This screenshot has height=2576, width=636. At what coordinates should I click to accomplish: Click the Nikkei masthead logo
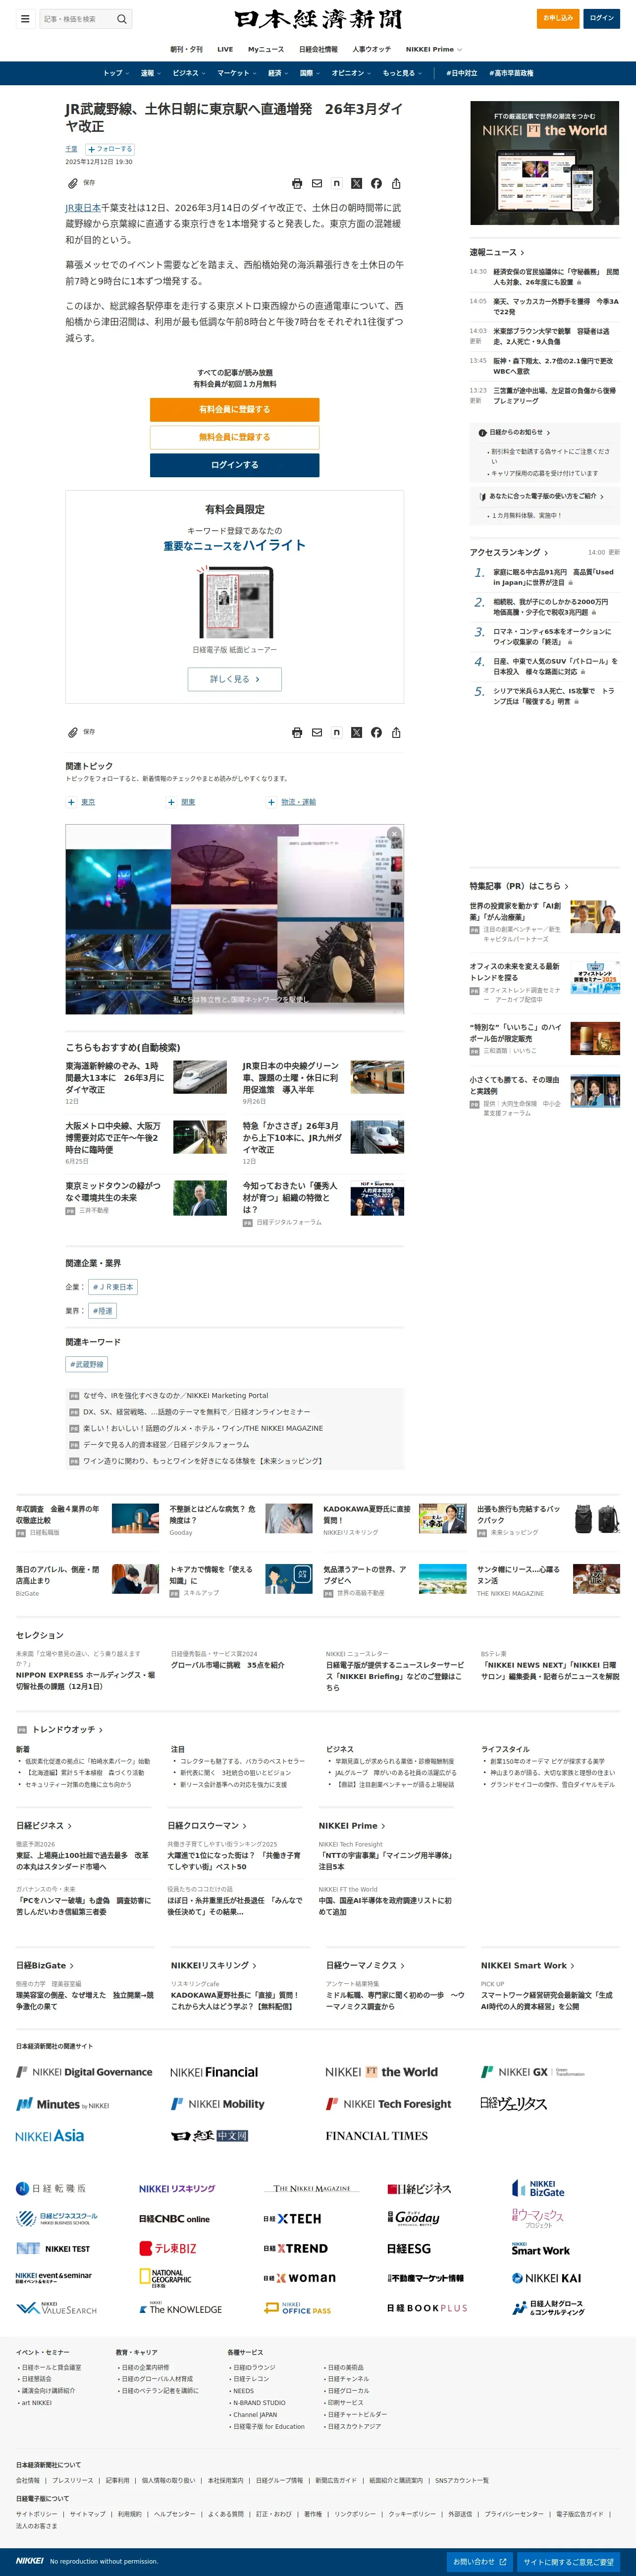click(318, 19)
